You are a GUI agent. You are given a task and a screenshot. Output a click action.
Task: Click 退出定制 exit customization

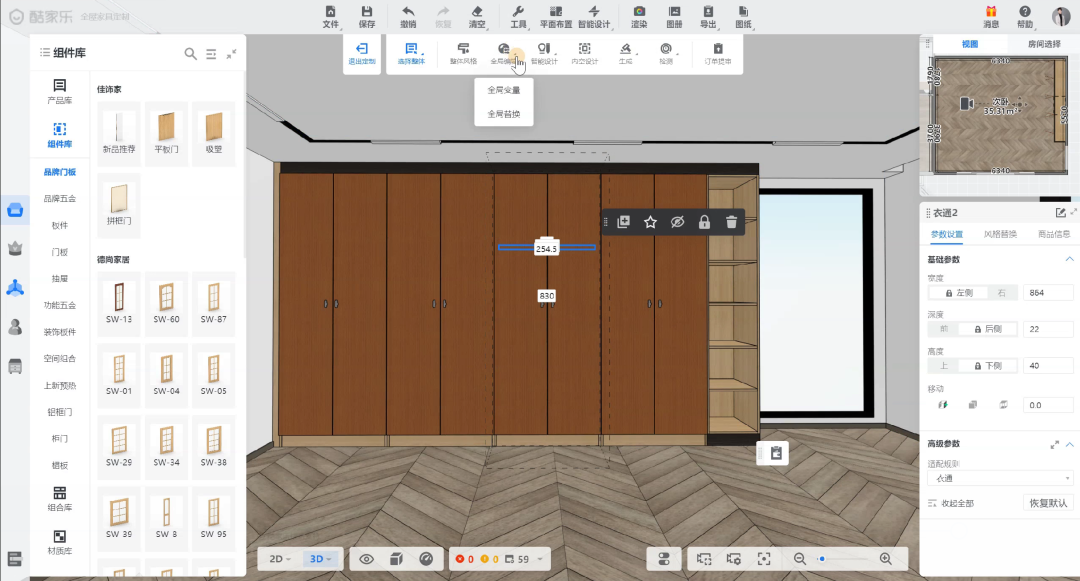(x=362, y=53)
